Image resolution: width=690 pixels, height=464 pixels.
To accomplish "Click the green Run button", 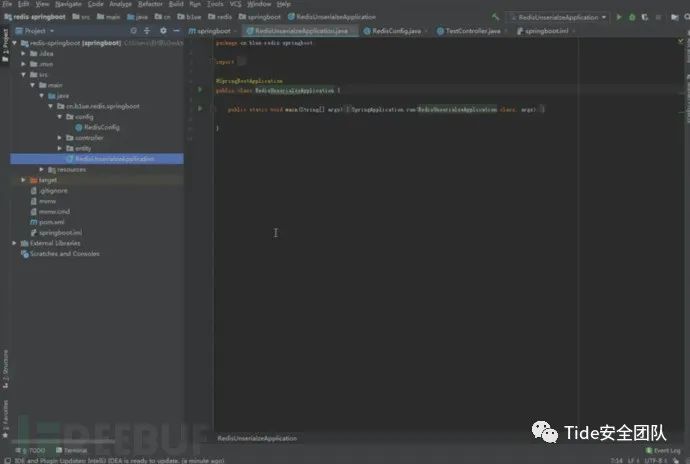I will pos(619,17).
